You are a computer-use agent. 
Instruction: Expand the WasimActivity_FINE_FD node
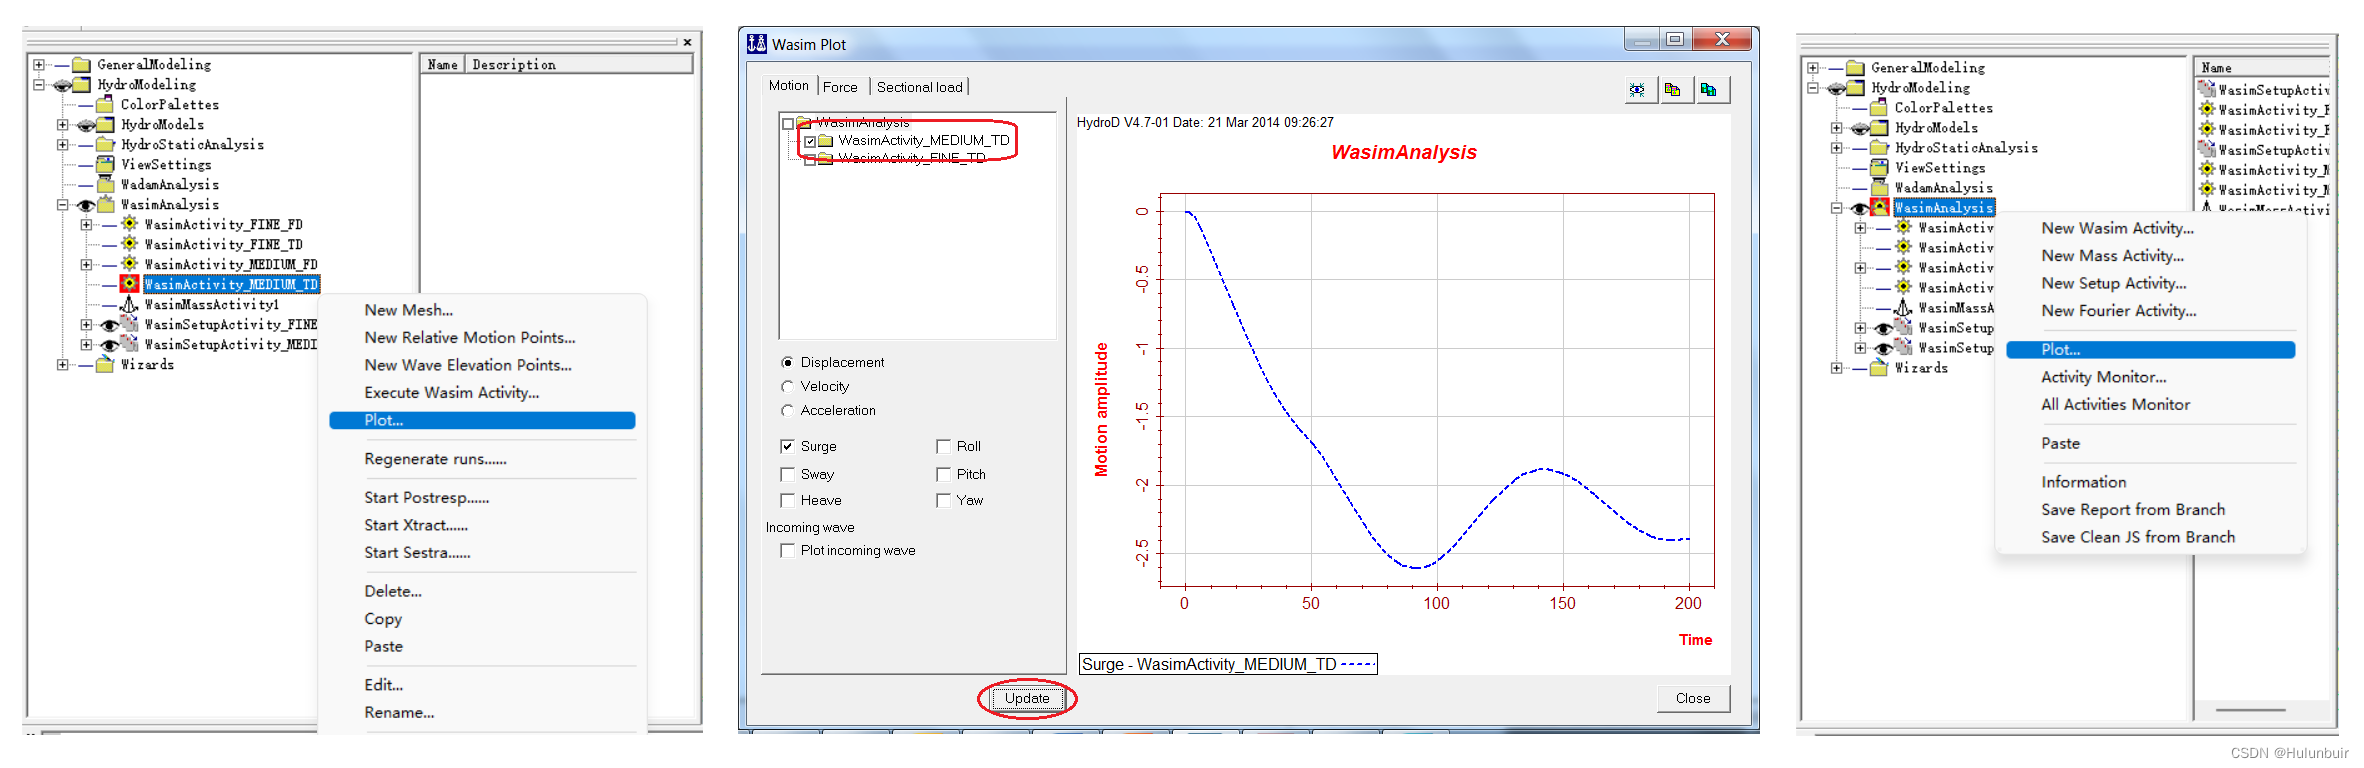(86, 224)
